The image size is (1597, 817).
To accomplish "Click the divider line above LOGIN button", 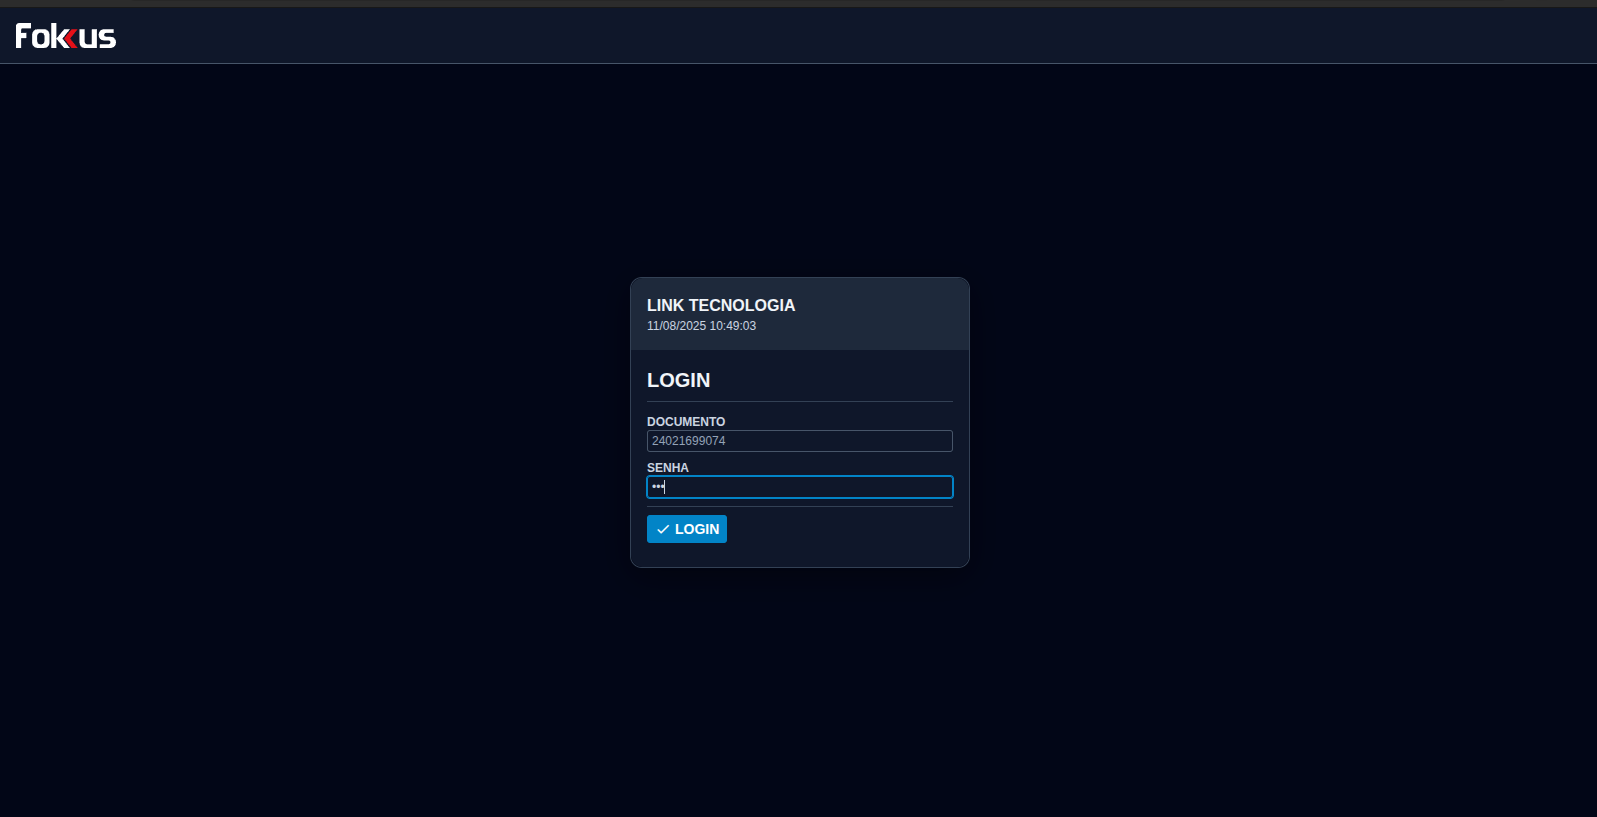I will click(x=799, y=506).
